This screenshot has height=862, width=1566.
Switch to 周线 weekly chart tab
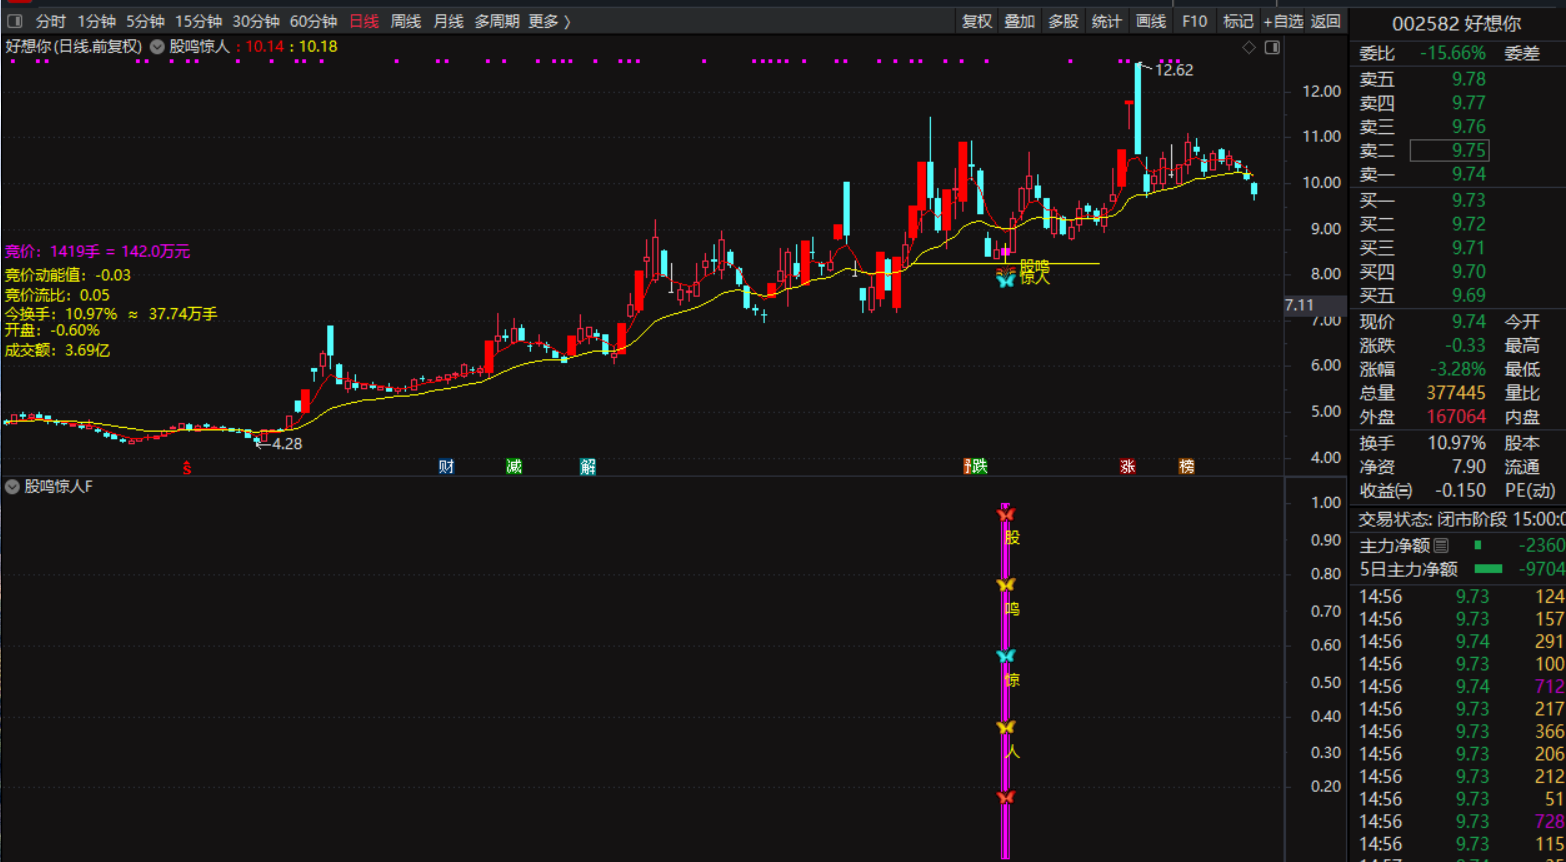click(405, 21)
